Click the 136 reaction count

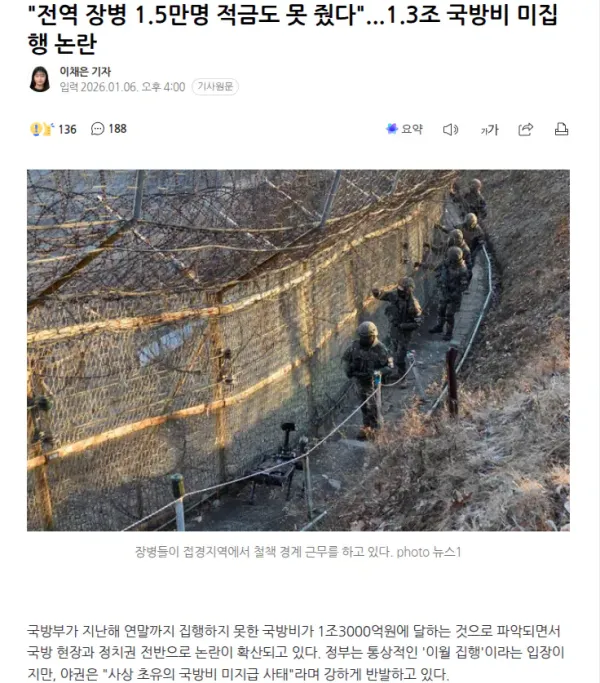67,129
